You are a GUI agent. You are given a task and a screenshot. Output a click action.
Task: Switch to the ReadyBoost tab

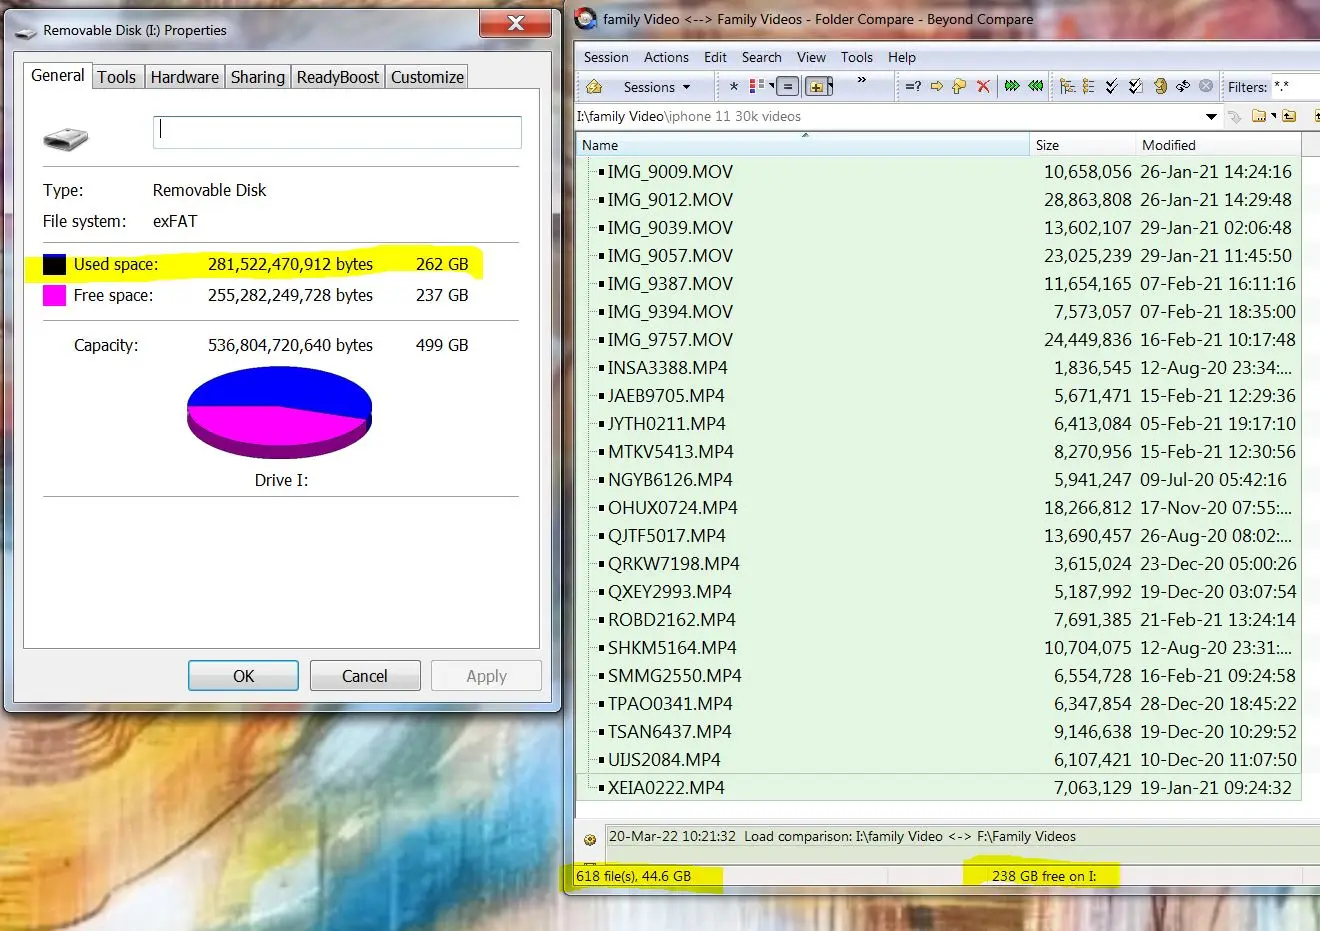338,77
